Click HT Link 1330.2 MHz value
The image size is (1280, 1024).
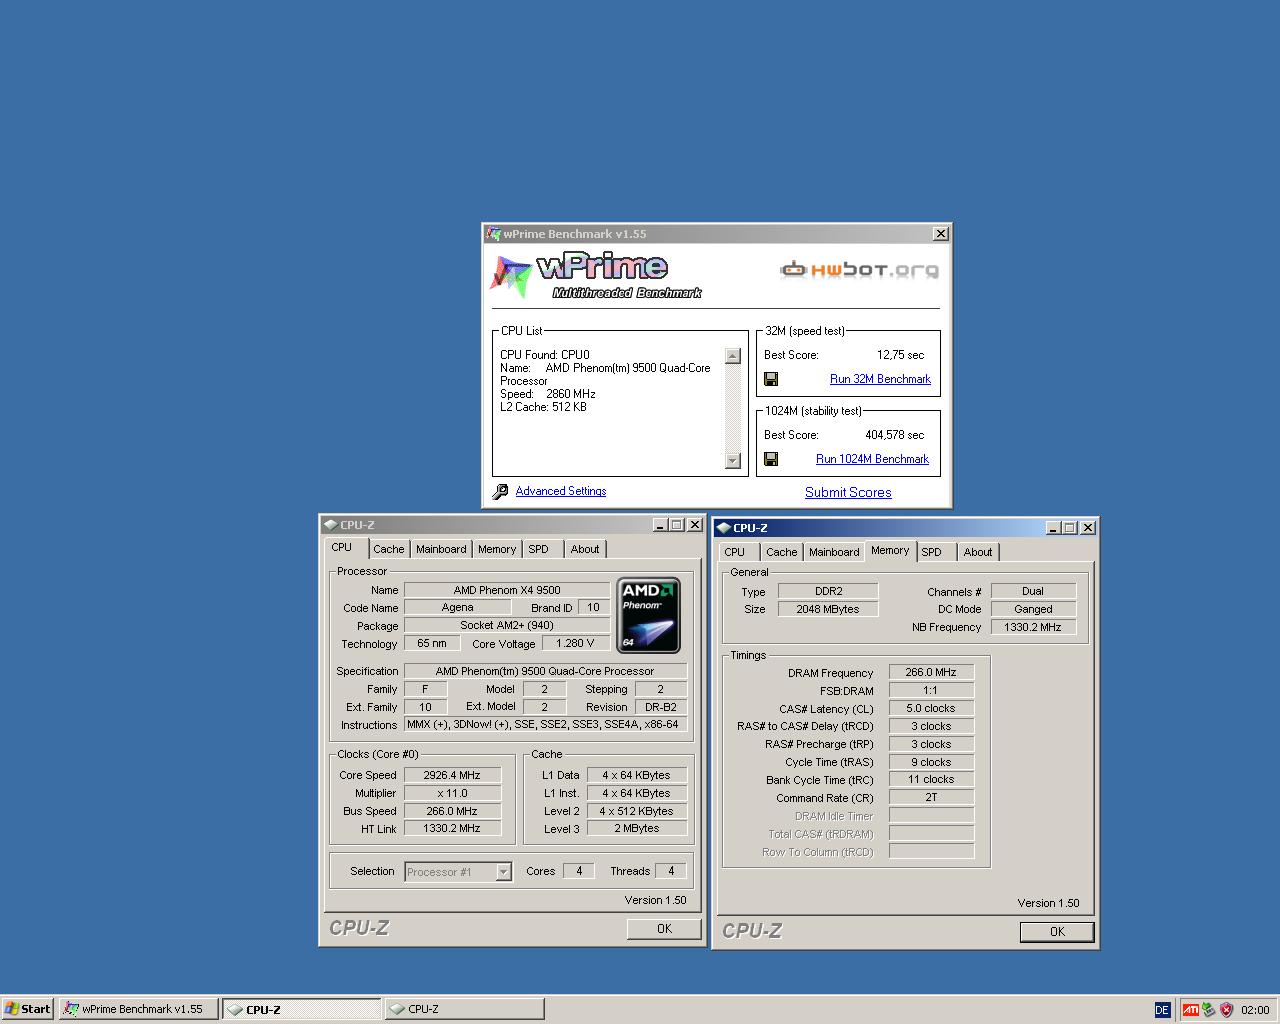coord(452,828)
